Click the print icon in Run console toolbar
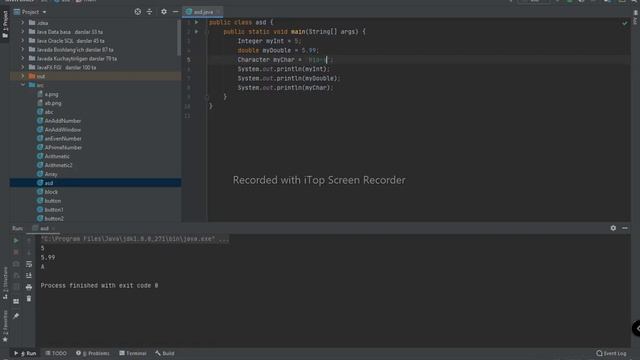640x360 pixels. (29, 287)
